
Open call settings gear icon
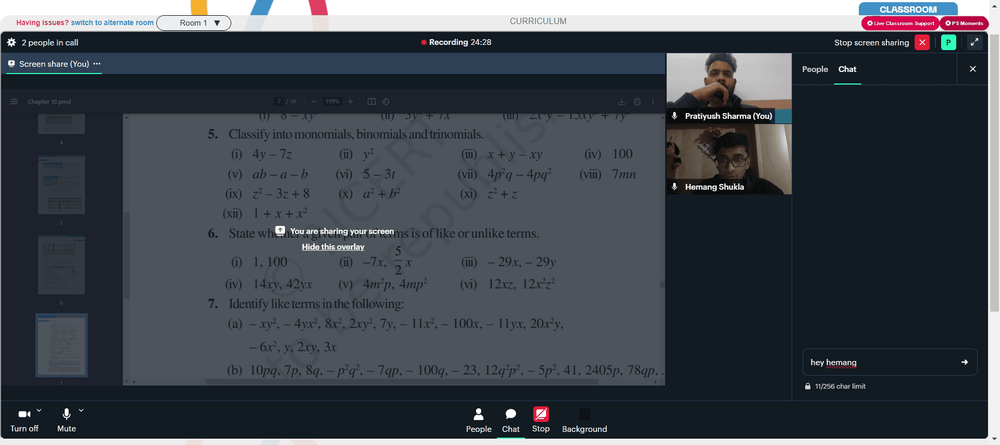pyautogui.click(x=11, y=43)
